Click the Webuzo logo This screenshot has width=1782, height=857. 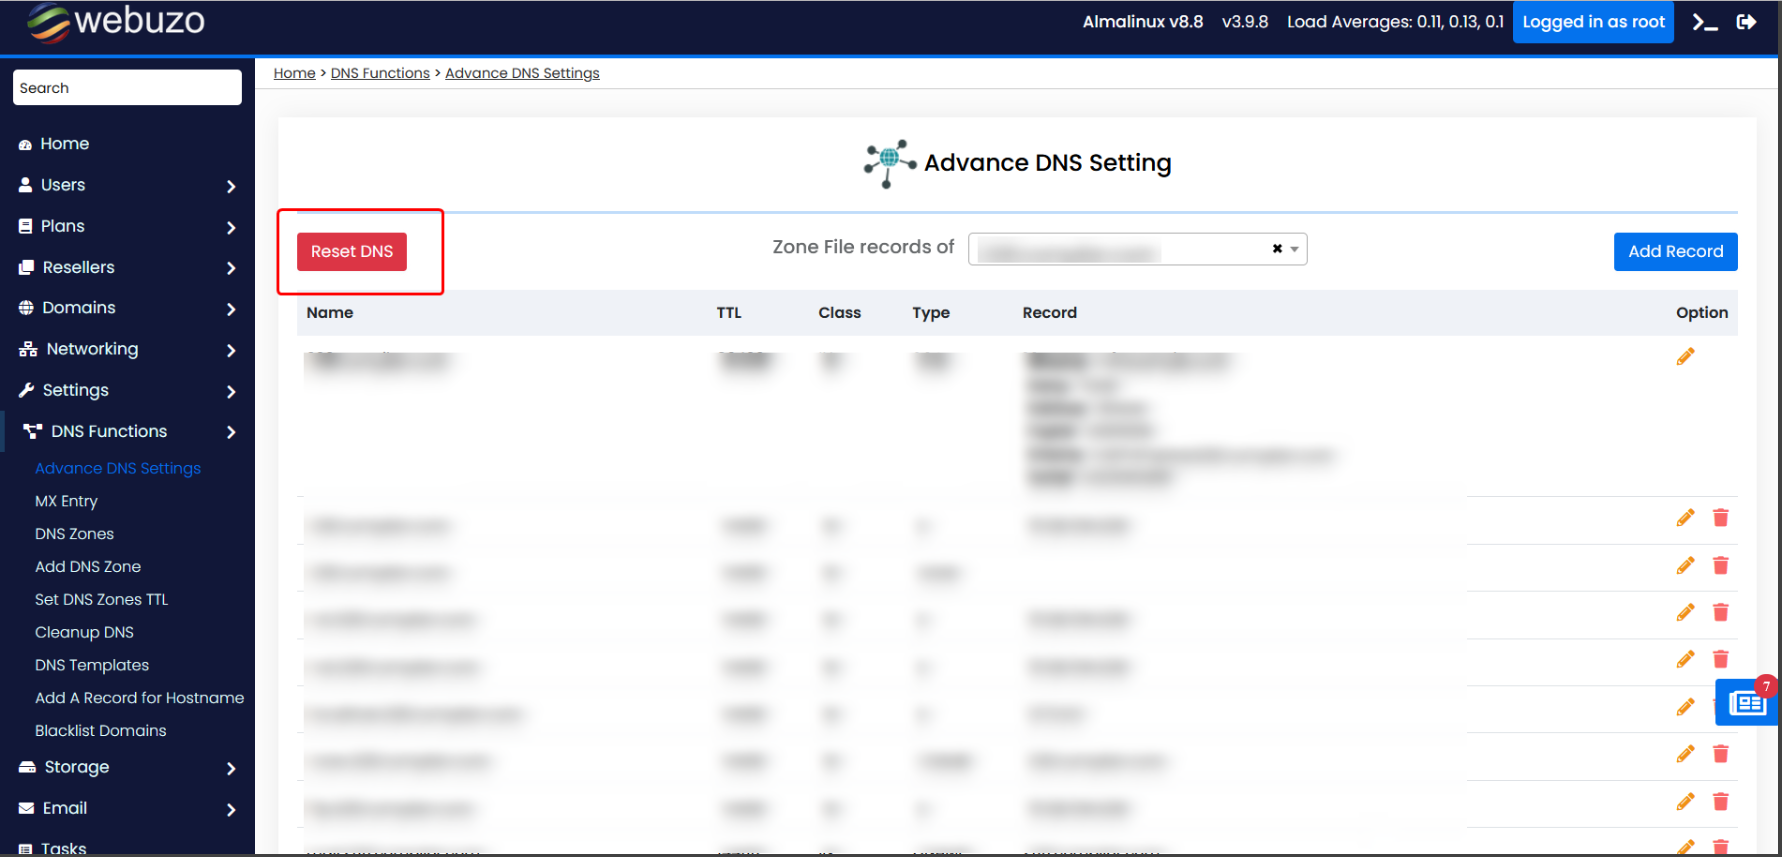point(116,22)
